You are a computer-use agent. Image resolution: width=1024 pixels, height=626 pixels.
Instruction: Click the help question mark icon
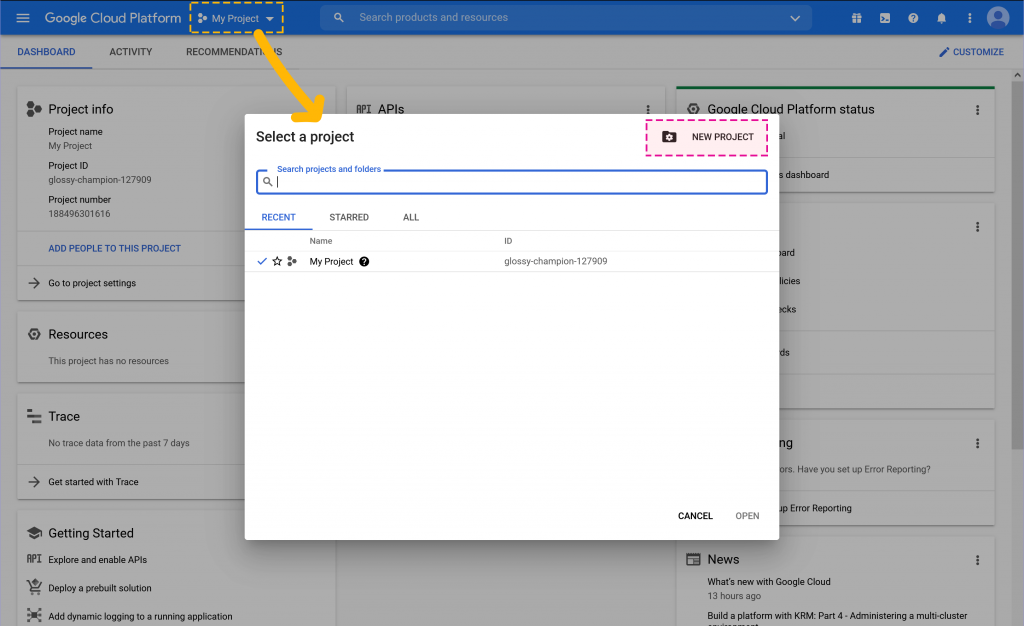[x=913, y=17]
